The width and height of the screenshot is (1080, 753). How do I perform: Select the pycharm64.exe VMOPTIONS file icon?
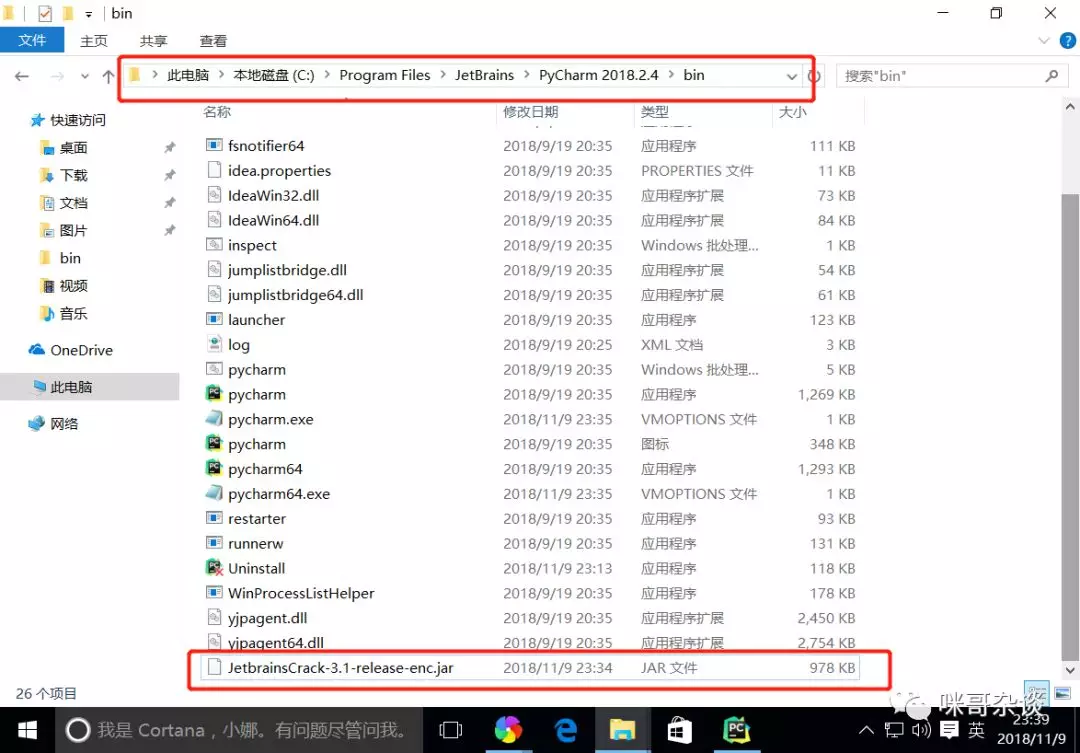[x=214, y=493]
